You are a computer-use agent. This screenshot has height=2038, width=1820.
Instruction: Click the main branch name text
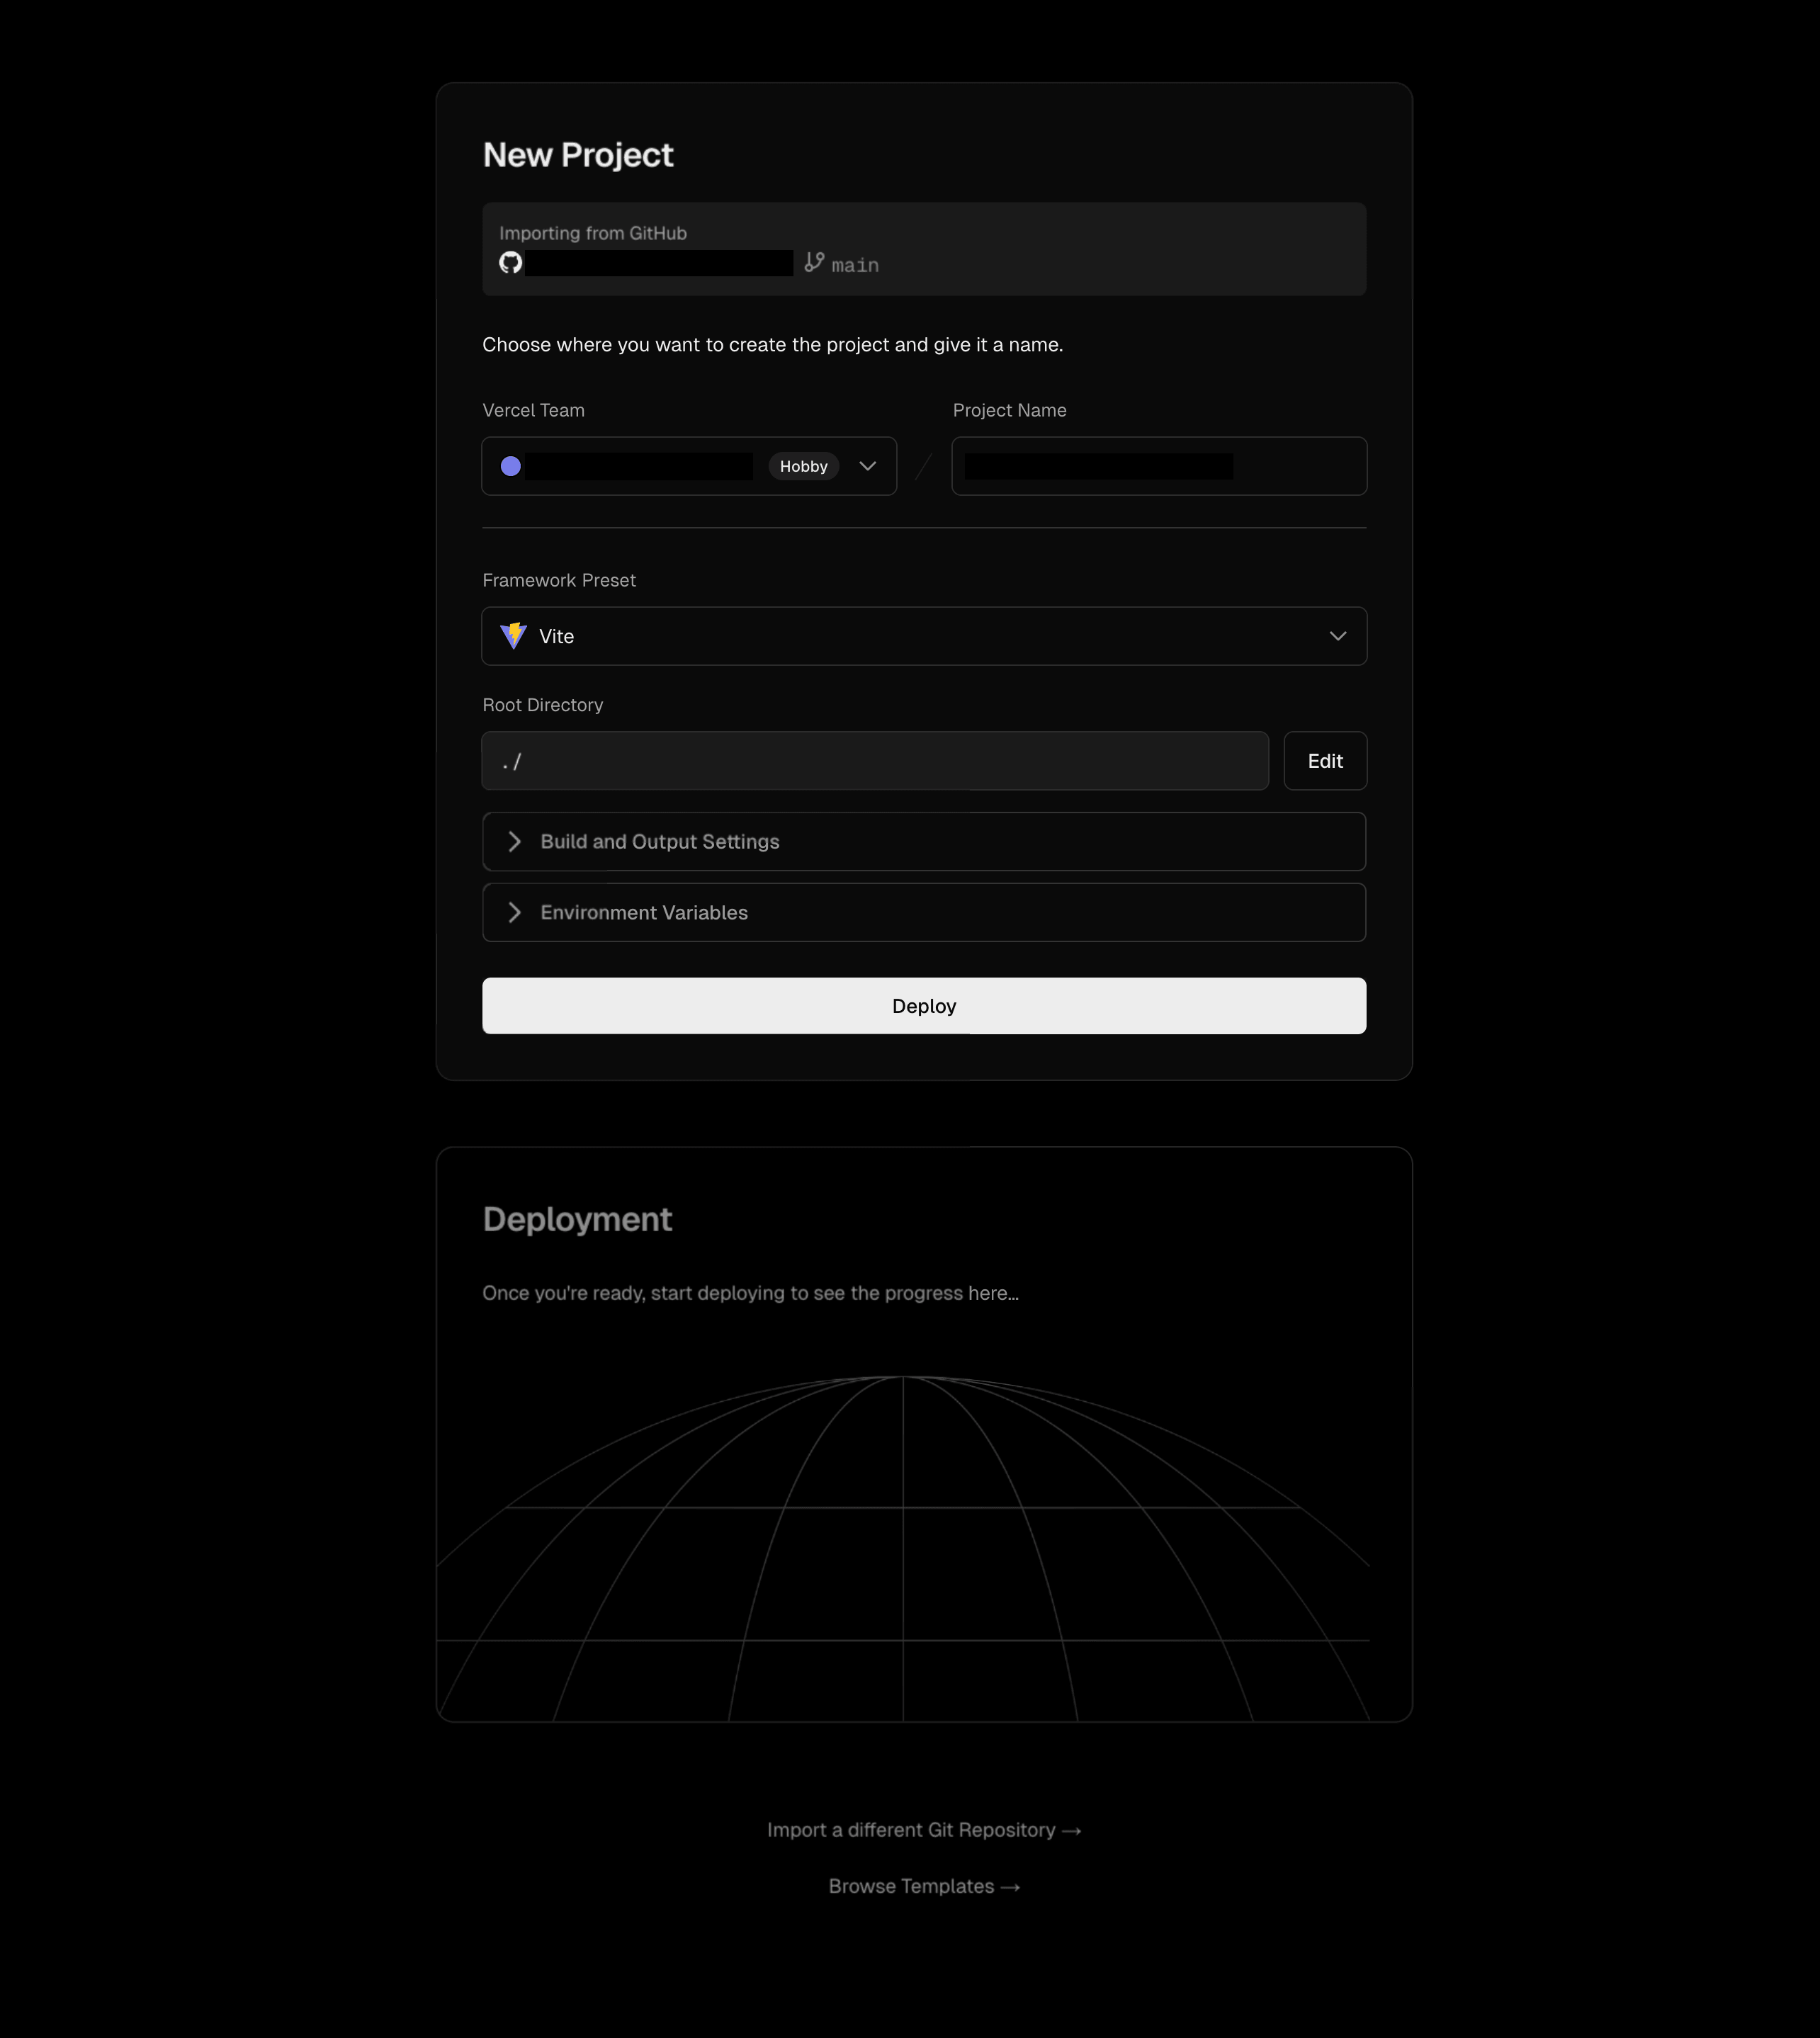[x=855, y=265]
